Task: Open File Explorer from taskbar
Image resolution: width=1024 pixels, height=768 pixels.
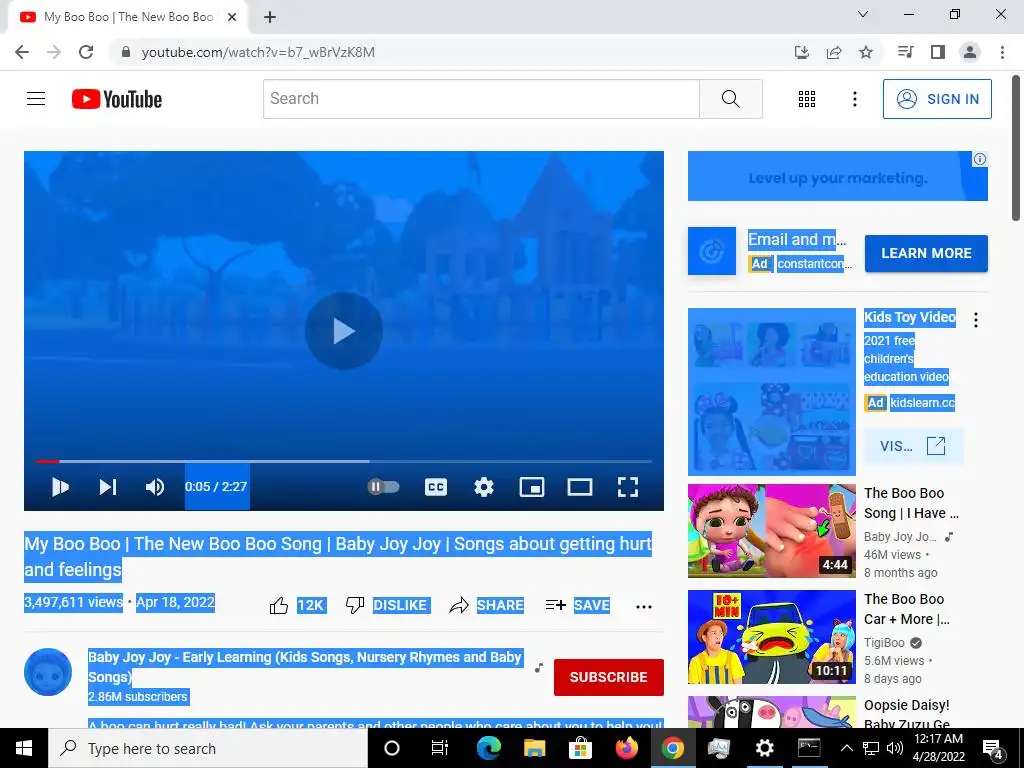Action: click(x=534, y=748)
